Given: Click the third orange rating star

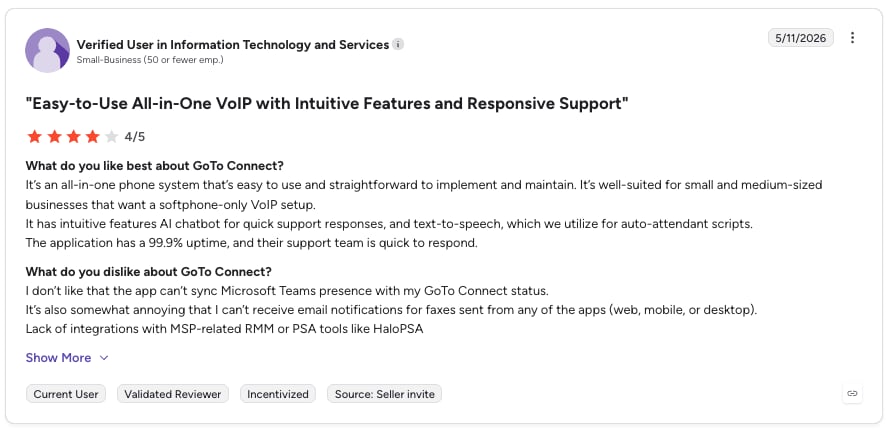Looking at the screenshot, I should [74, 136].
